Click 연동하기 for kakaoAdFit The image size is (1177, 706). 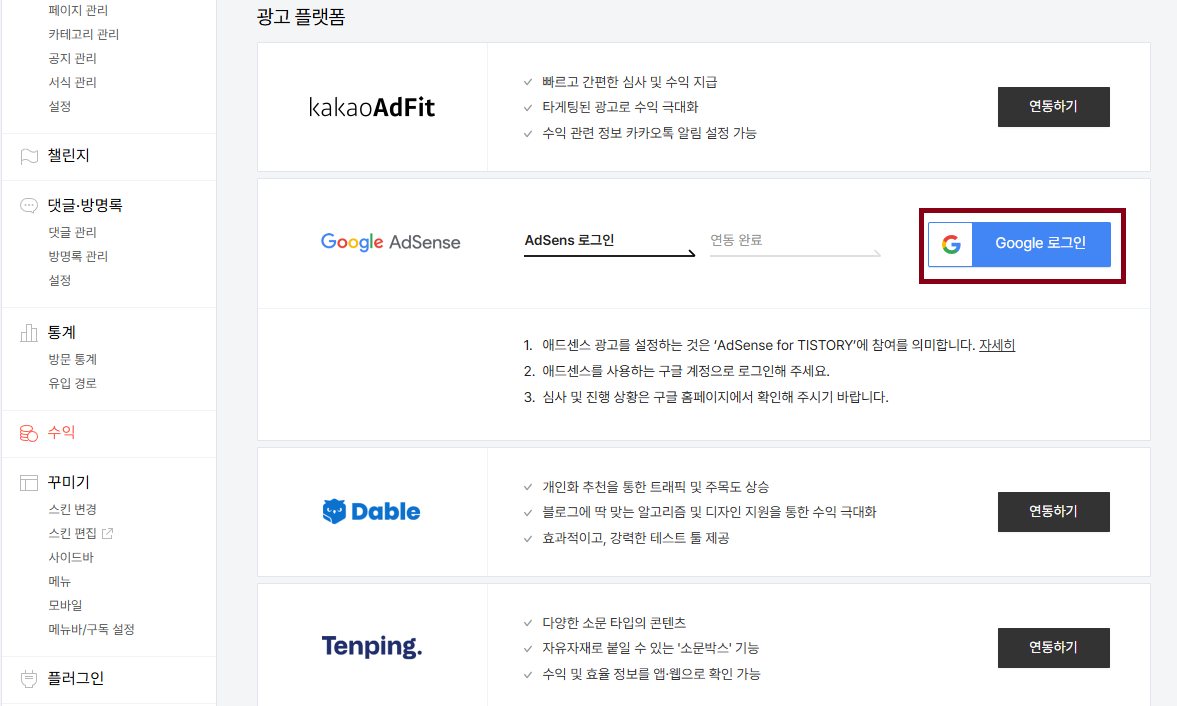tap(1053, 107)
